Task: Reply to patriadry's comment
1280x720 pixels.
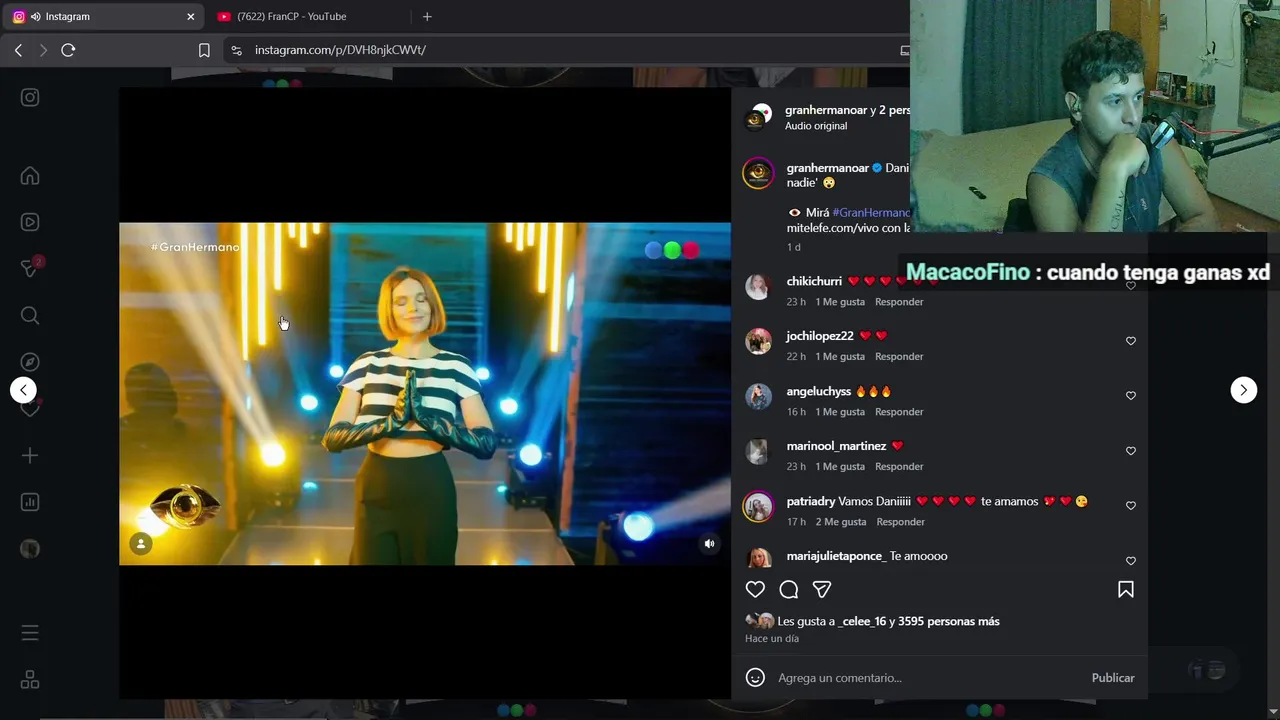Action: 901,522
